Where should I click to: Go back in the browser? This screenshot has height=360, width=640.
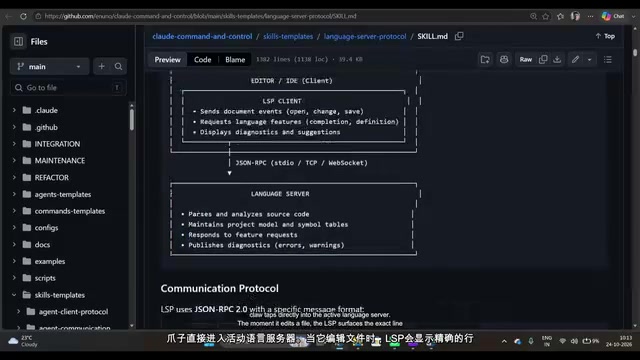tap(8, 16)
